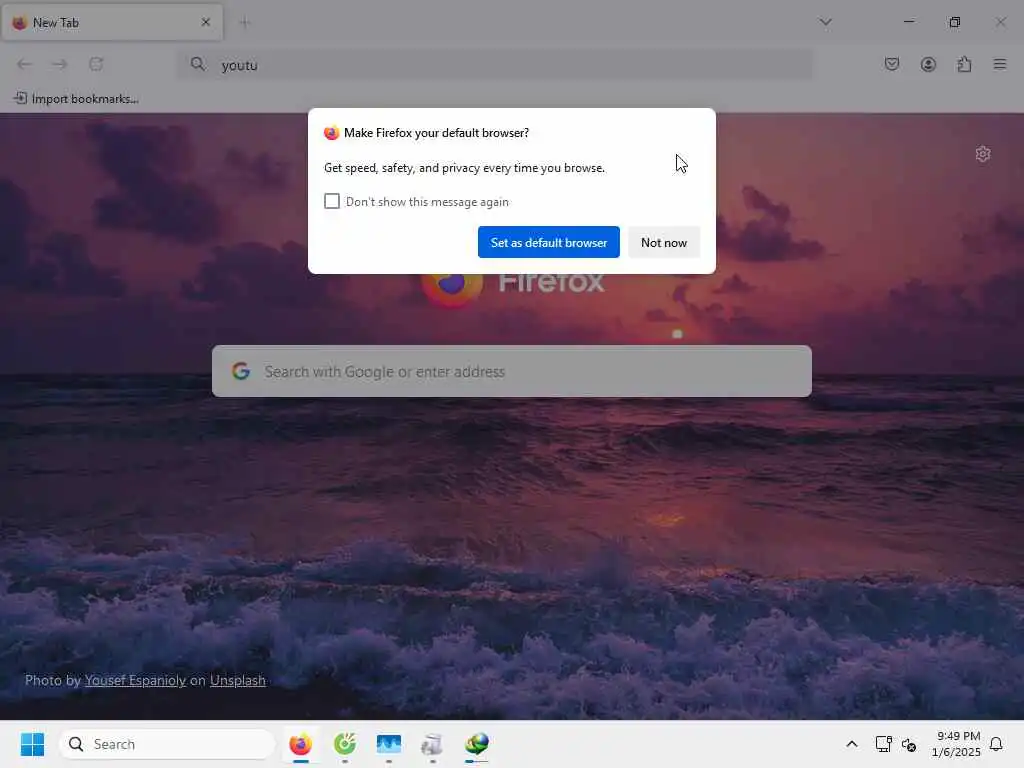Open the globe download manager taskbar app

click(477, 744)
